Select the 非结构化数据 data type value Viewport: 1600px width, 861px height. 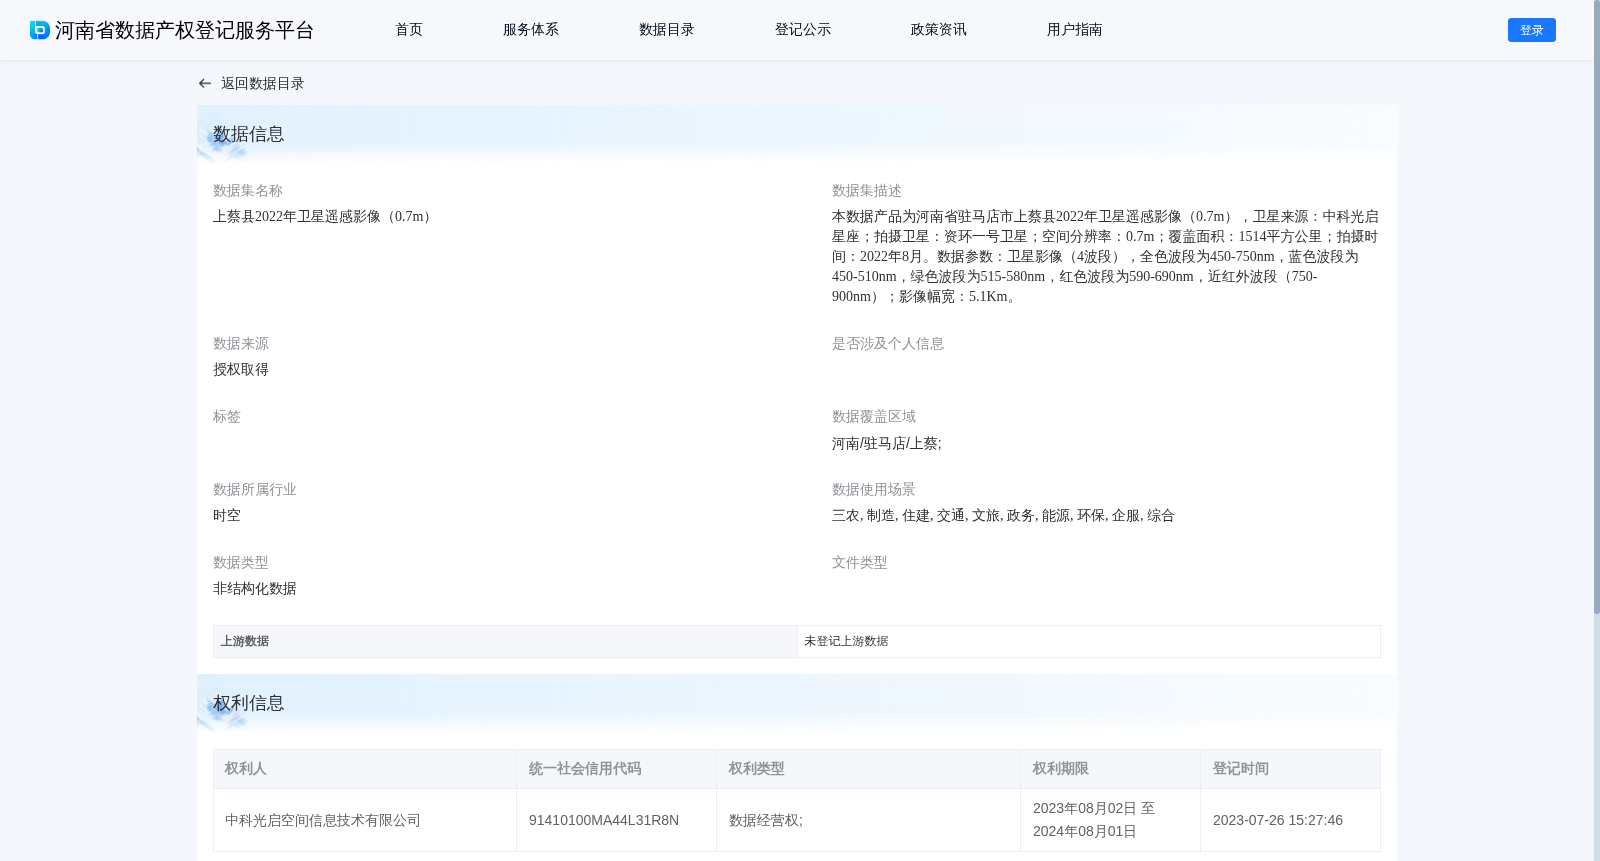[255, 589]
